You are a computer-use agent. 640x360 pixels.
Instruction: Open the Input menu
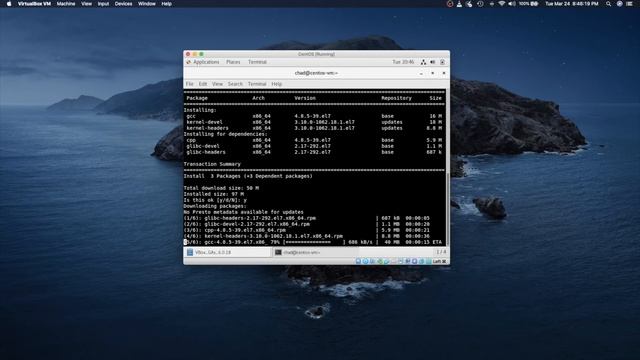coord(103,4)
